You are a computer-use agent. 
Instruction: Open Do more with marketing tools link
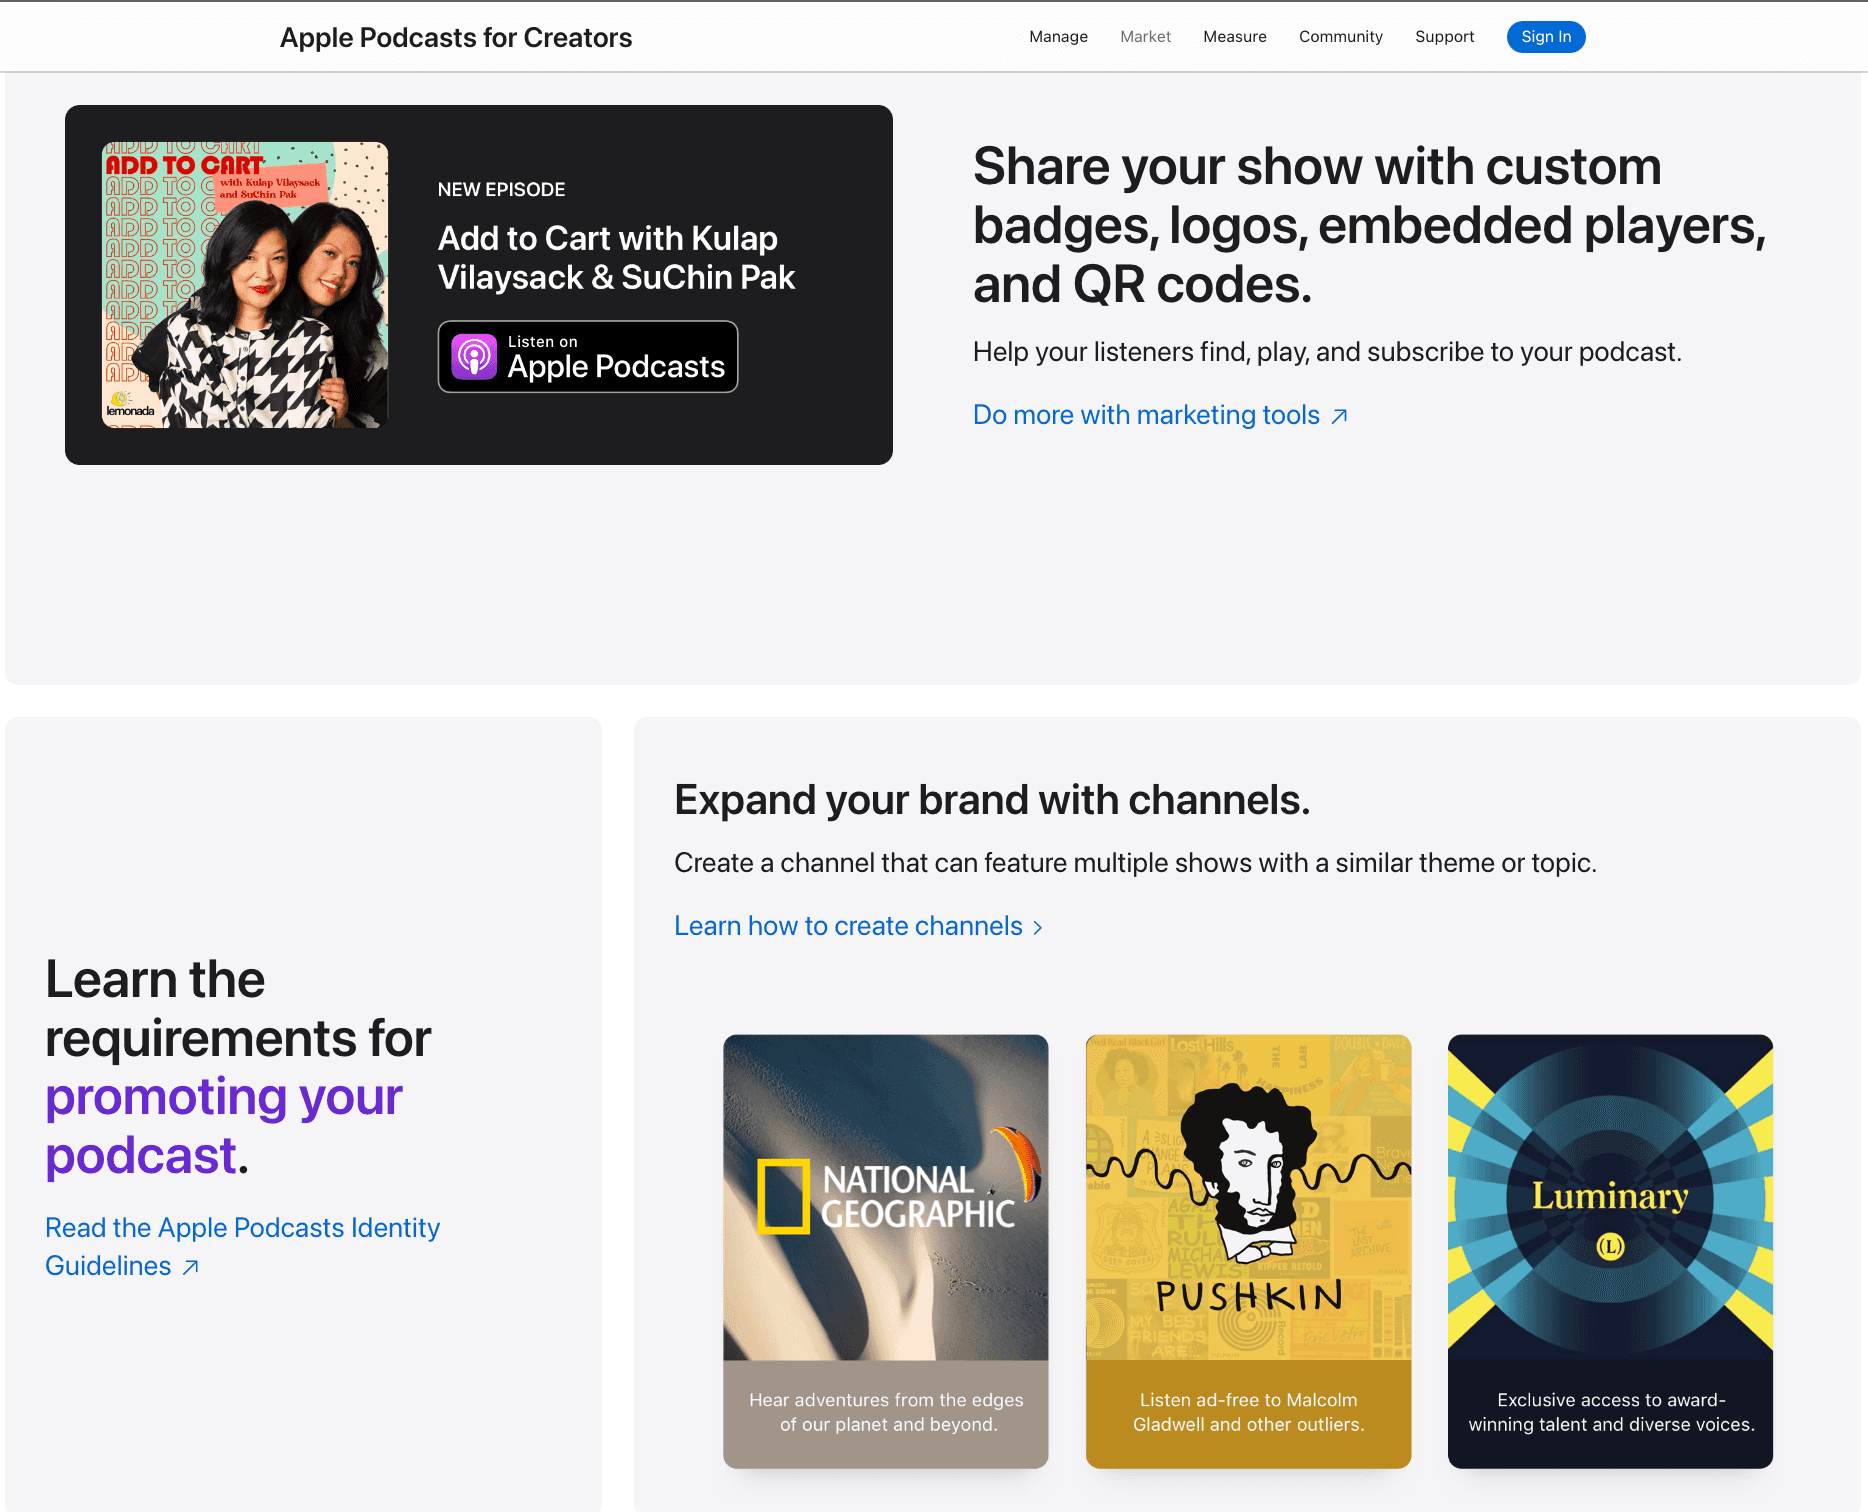1146,415
